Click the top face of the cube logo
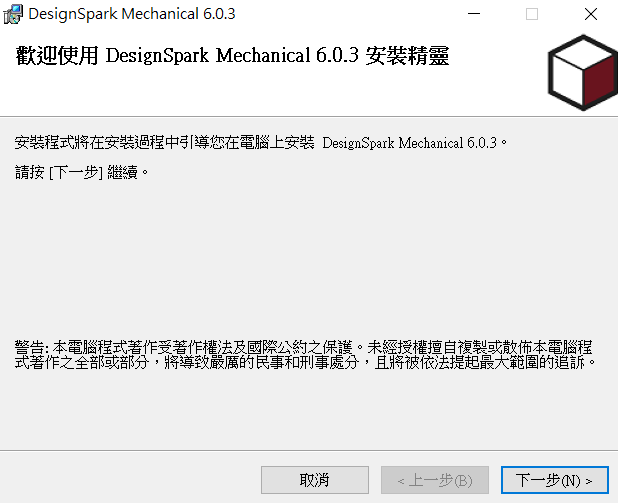Viewport: 618px width, 503px height. tap(584, 52)
